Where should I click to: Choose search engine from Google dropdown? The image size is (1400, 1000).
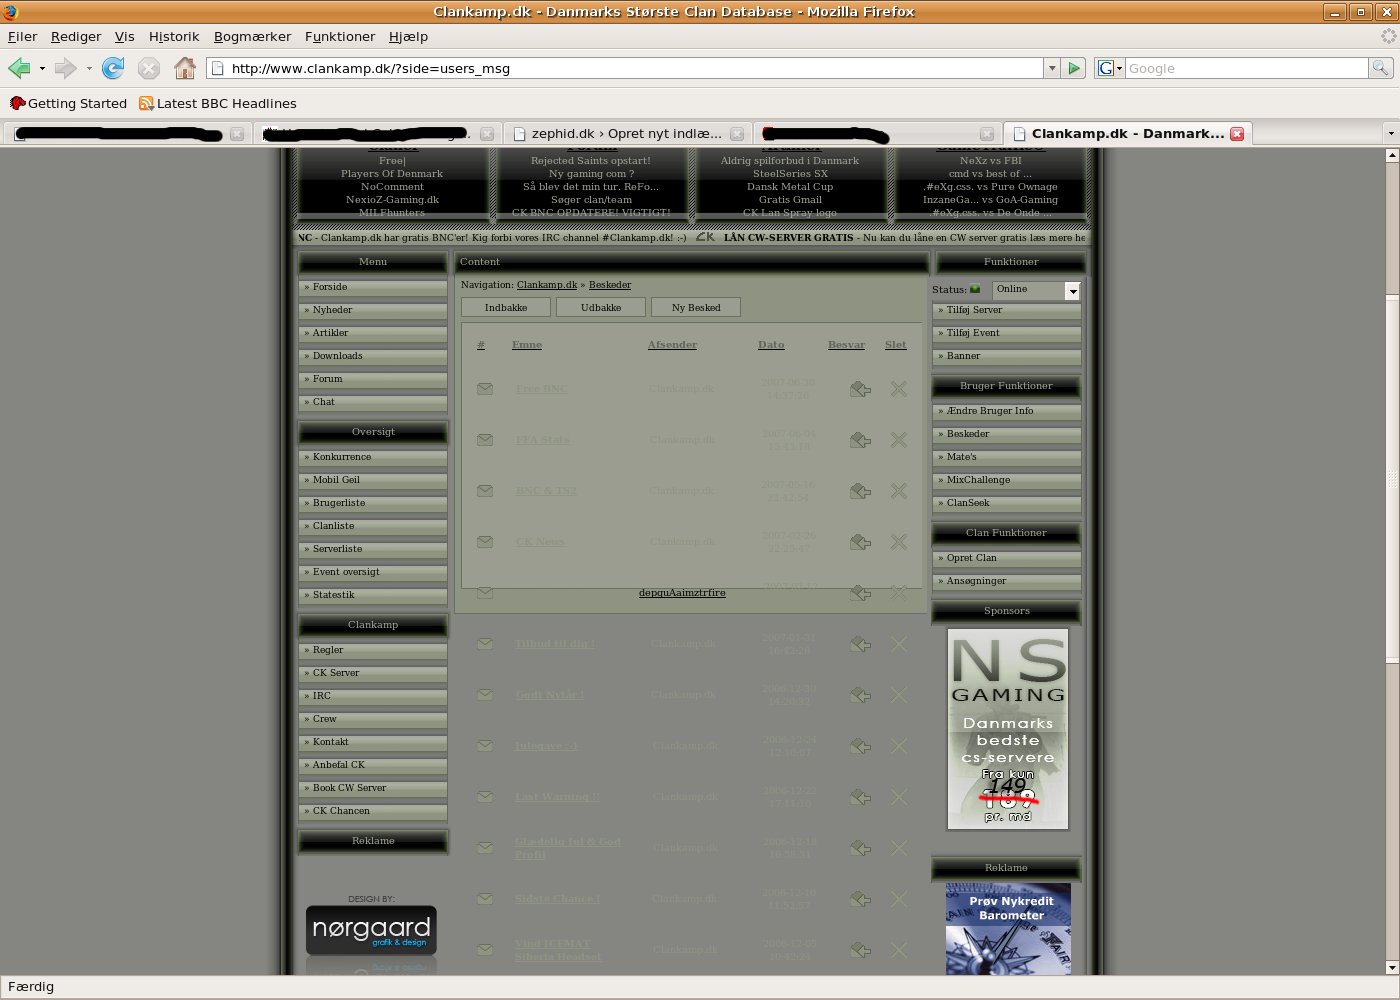[x=1110, y=68]
